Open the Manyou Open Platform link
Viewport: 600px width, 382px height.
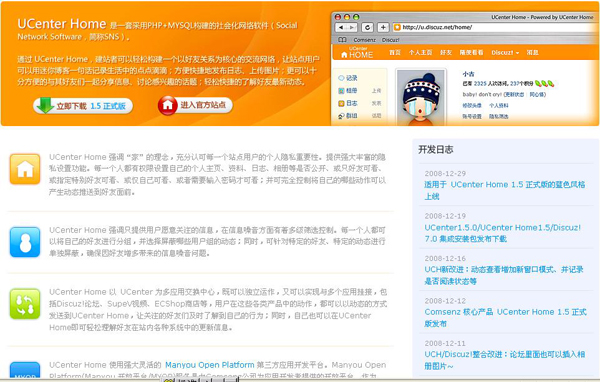[x=210, y=365]
